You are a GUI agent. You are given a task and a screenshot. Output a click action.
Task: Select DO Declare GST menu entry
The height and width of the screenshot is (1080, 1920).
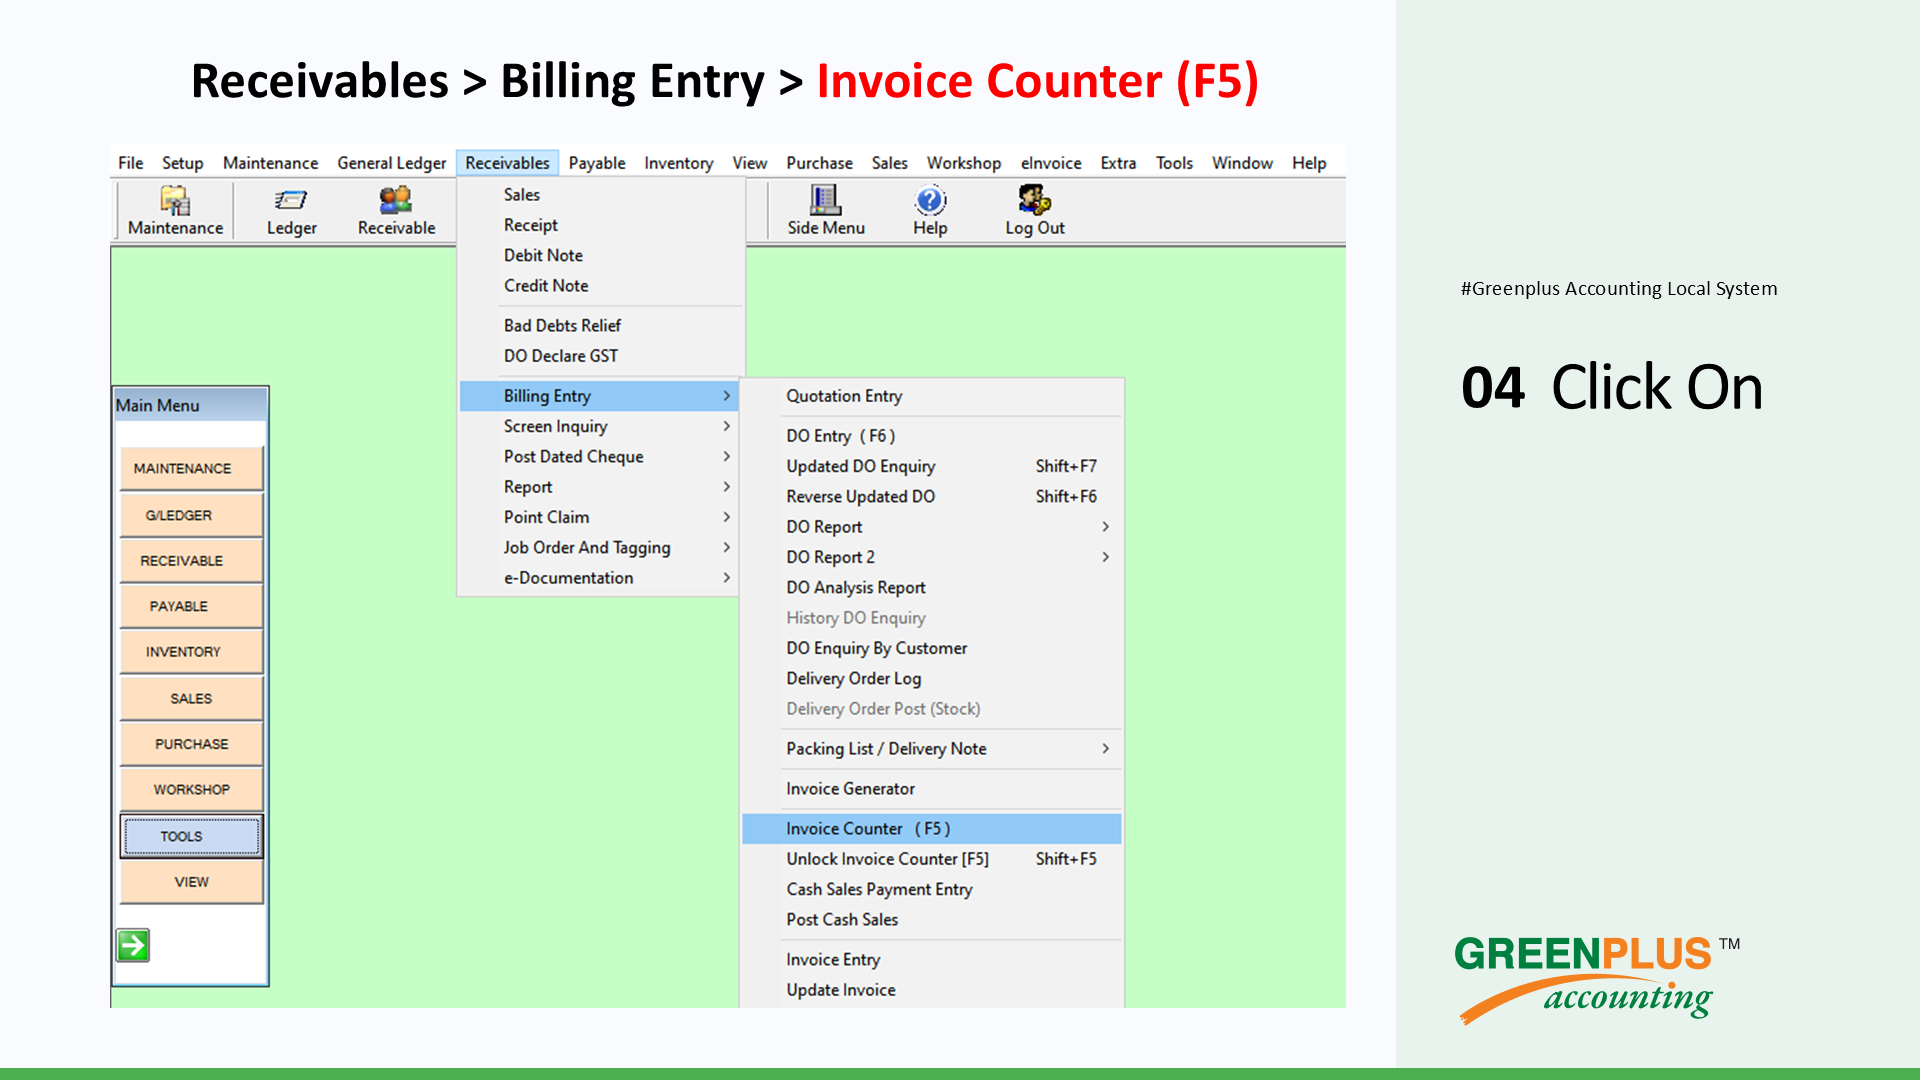pyautogui.click(x=600, y=356)
